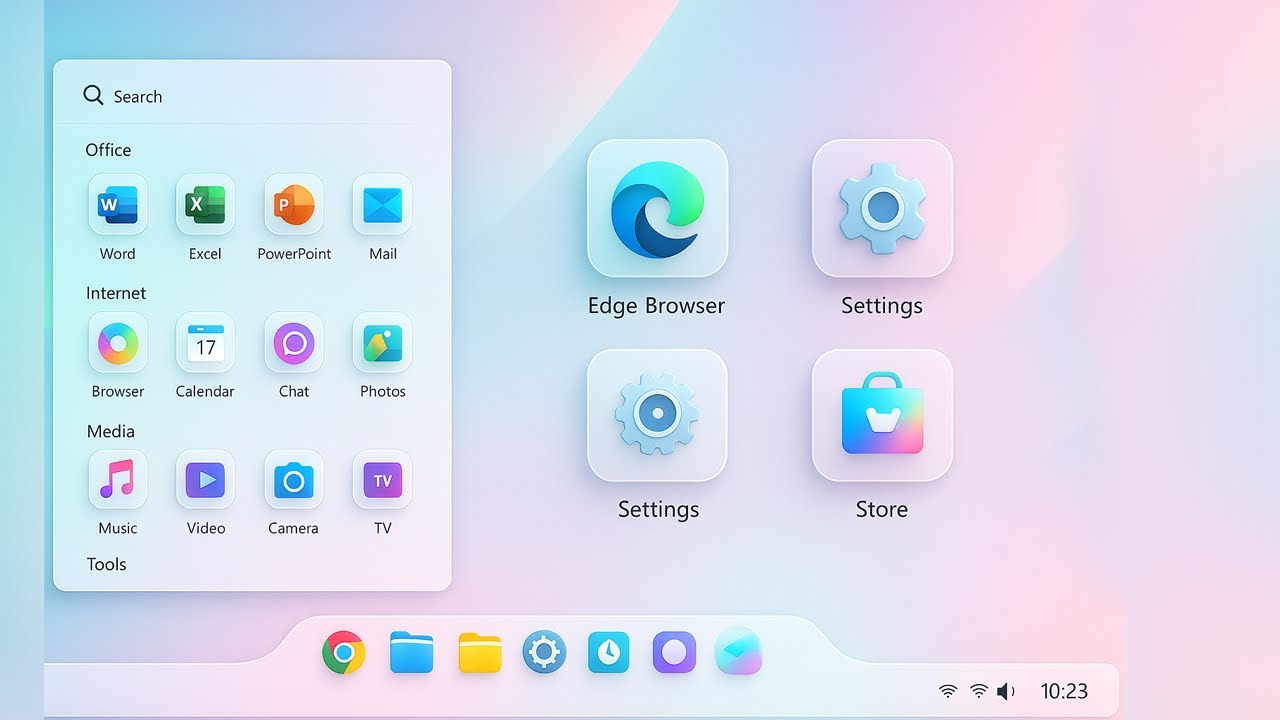1280x720 pixels.
Task: Open the Photos app
Action: tap(382, 343)
